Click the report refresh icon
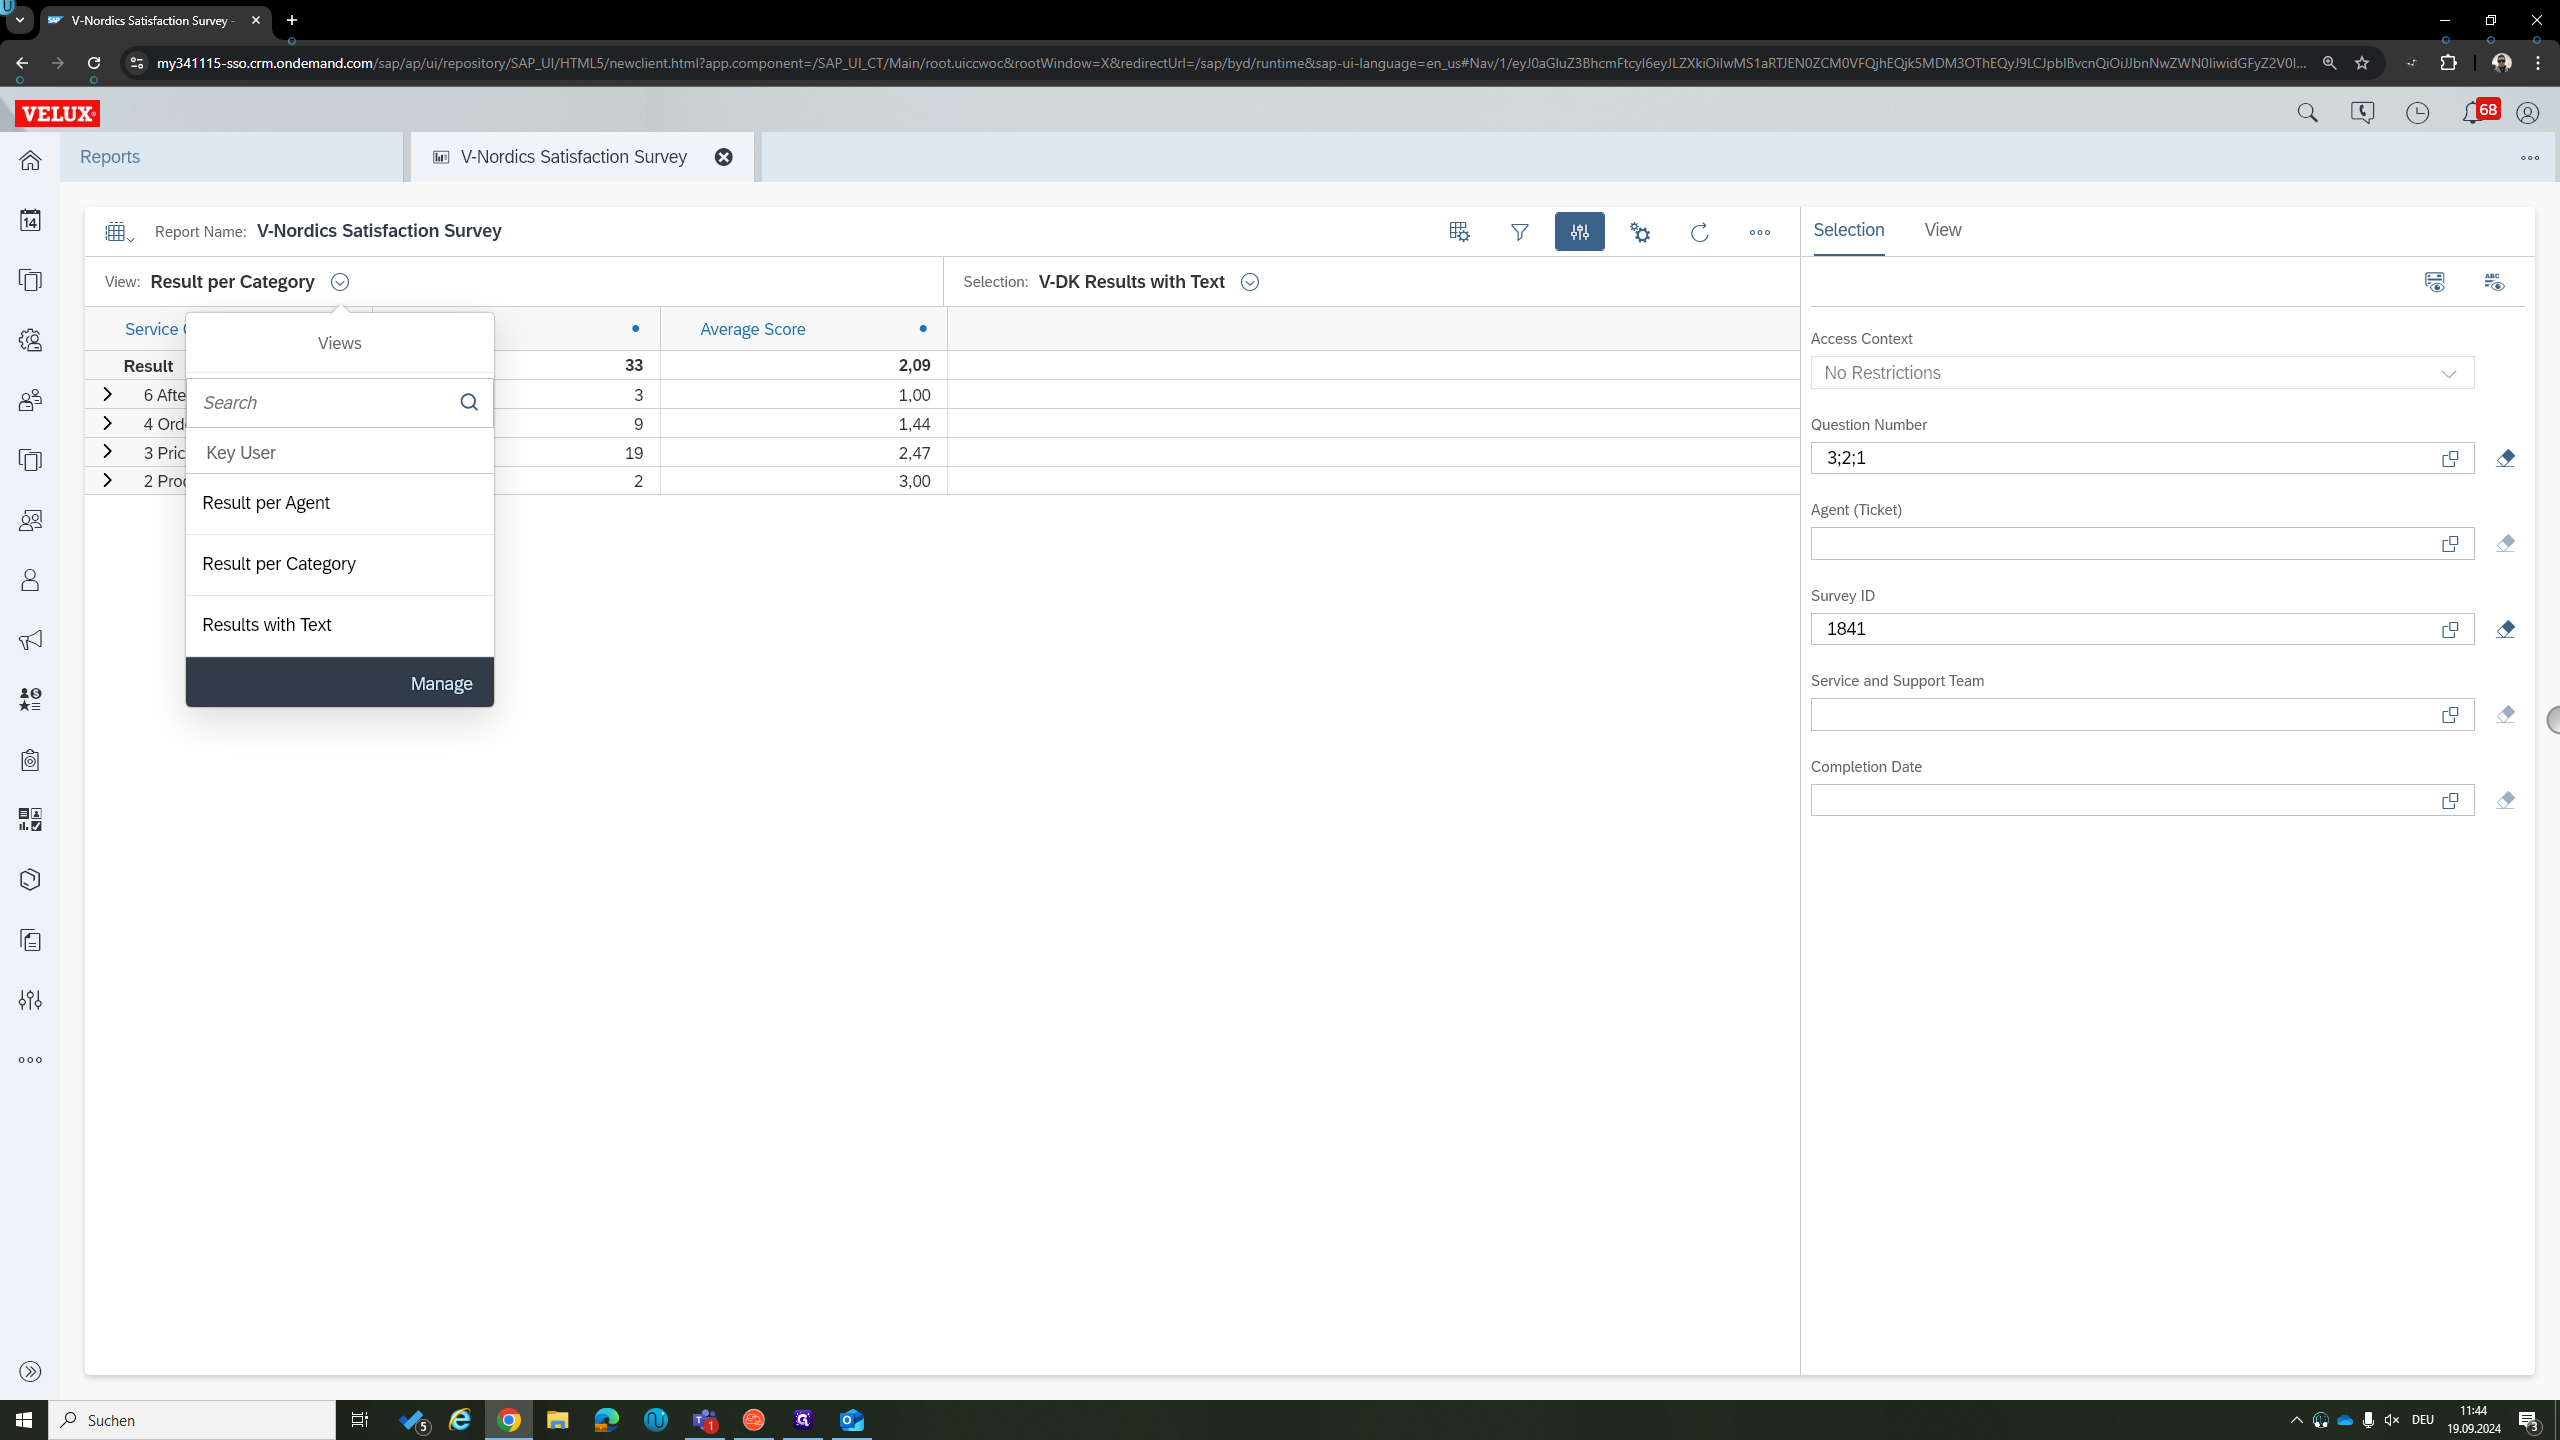This screenshot has width=2560, height=1440. click(x=1699, y=232)
